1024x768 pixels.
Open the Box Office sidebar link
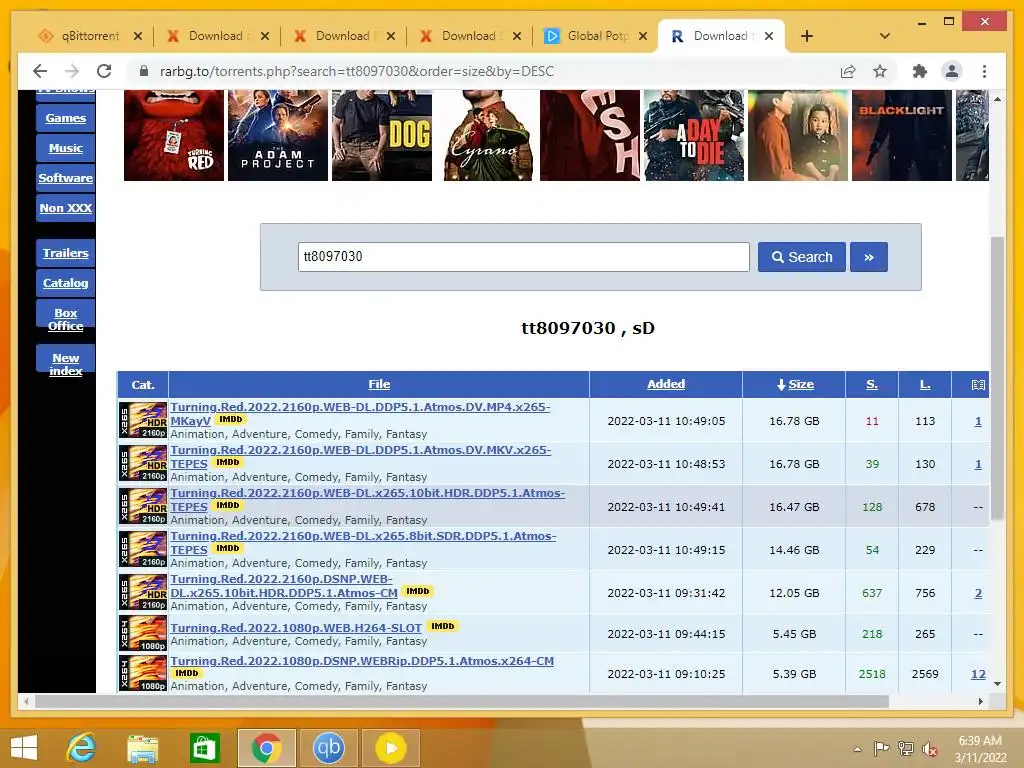coord(65,319)
